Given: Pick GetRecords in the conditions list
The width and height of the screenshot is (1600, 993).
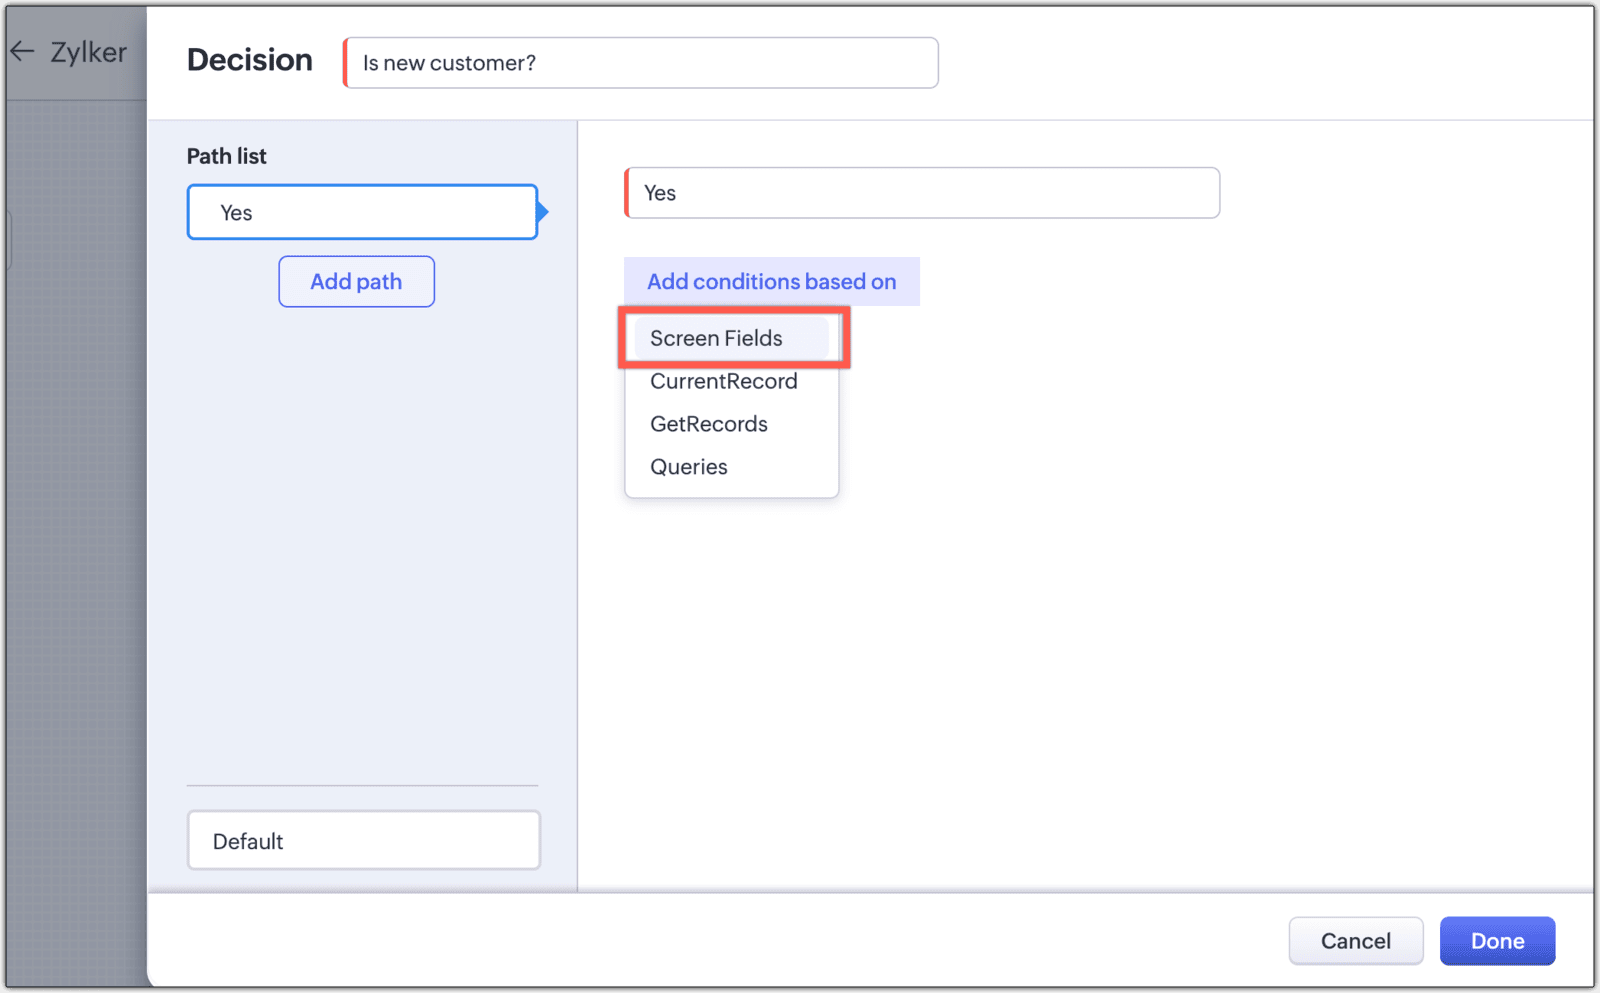Looking at the screenshot, I should [x=708, y=424].
